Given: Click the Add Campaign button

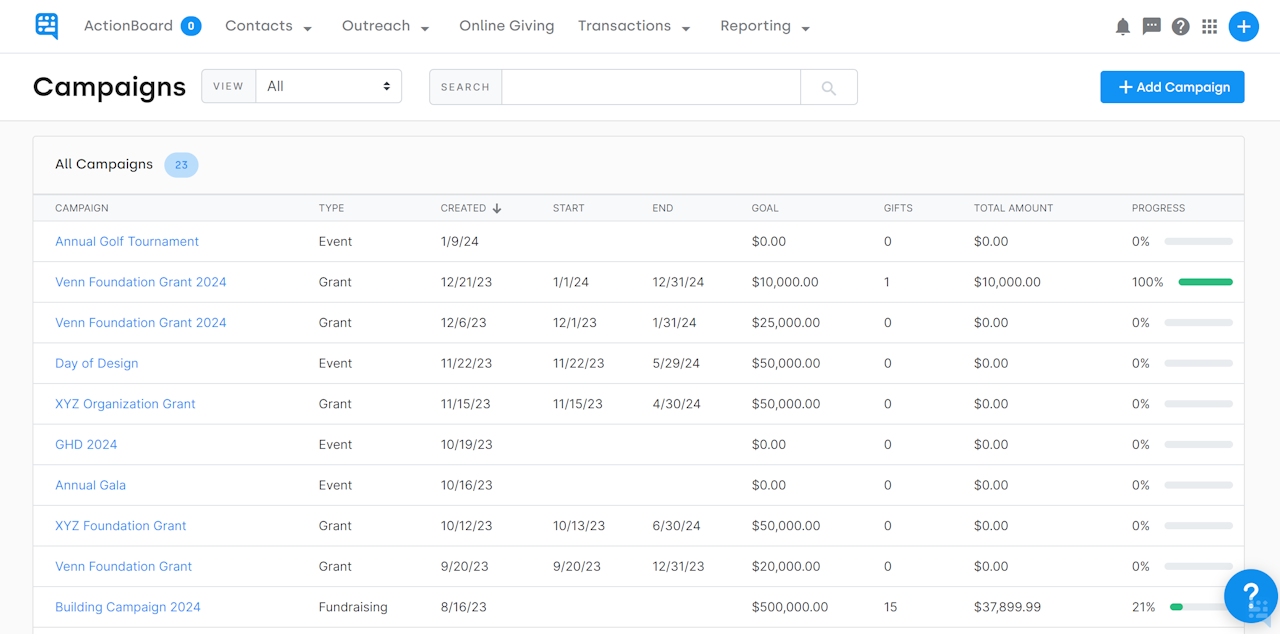Looking at the screenshot, I should pyautogui.click(x=1171, y=87).
